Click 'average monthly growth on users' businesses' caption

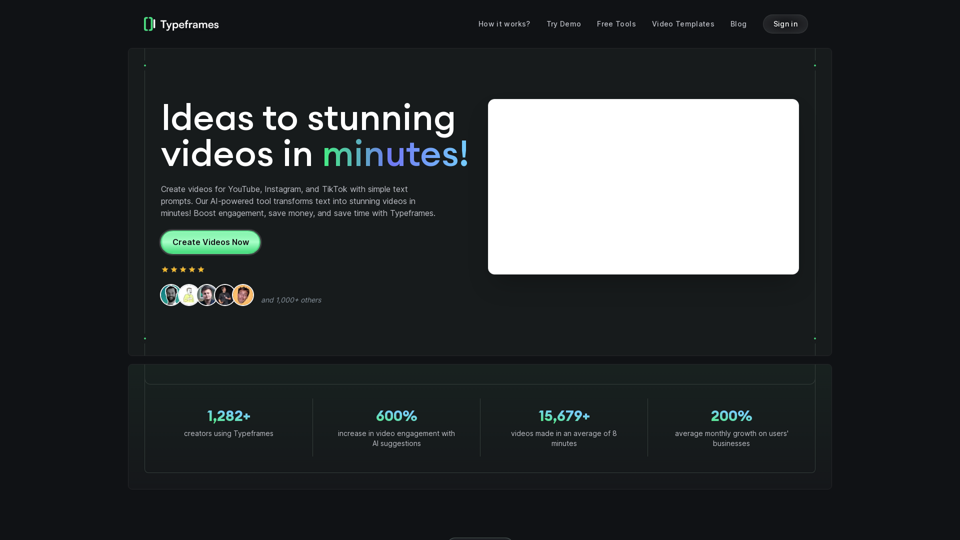point(731,438)
